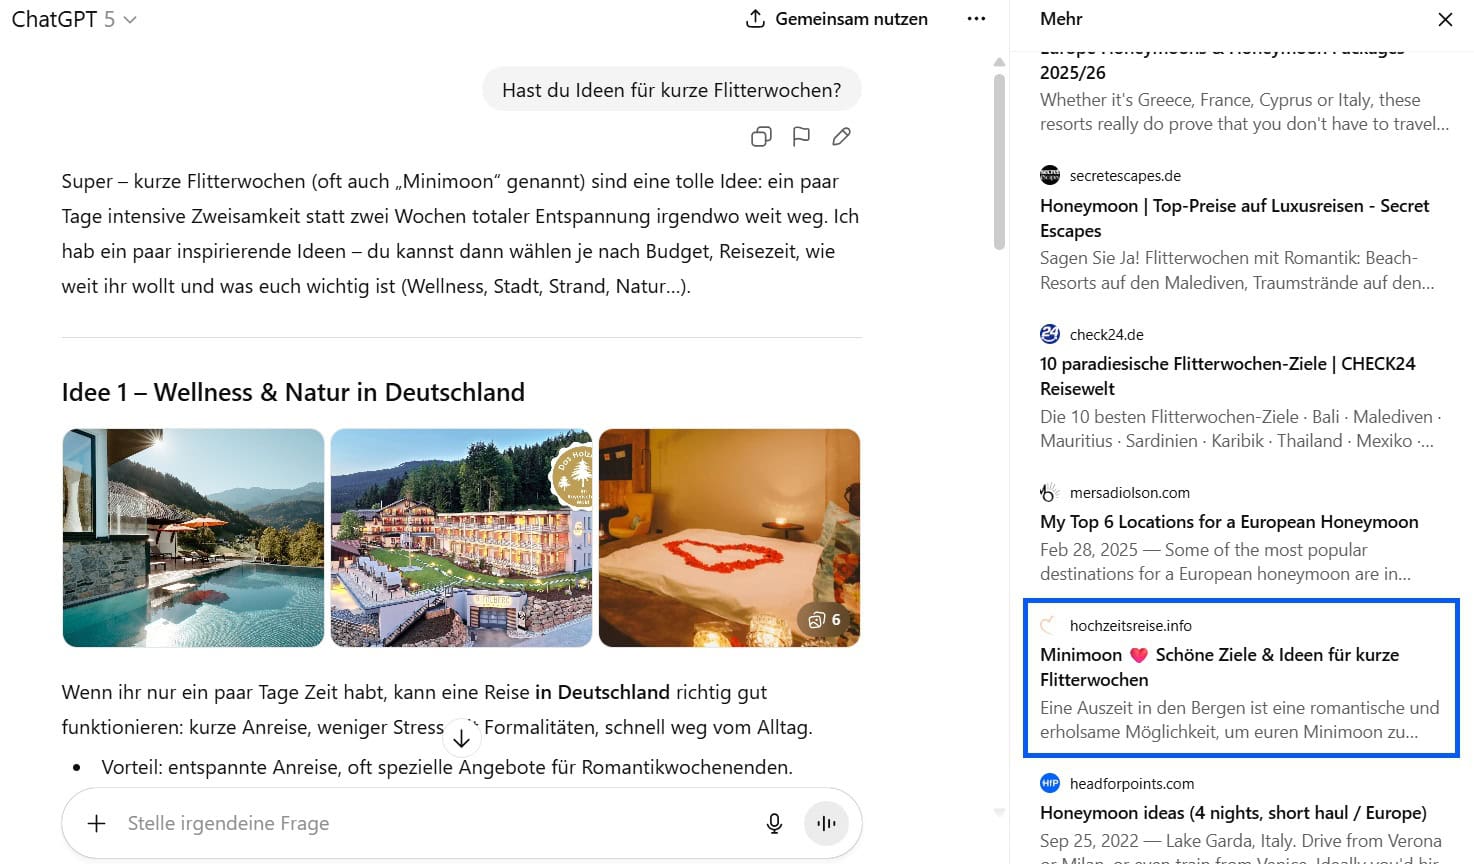Click the chat vertical scrollbar thumb
The image size is (1474, 864).
999,161
